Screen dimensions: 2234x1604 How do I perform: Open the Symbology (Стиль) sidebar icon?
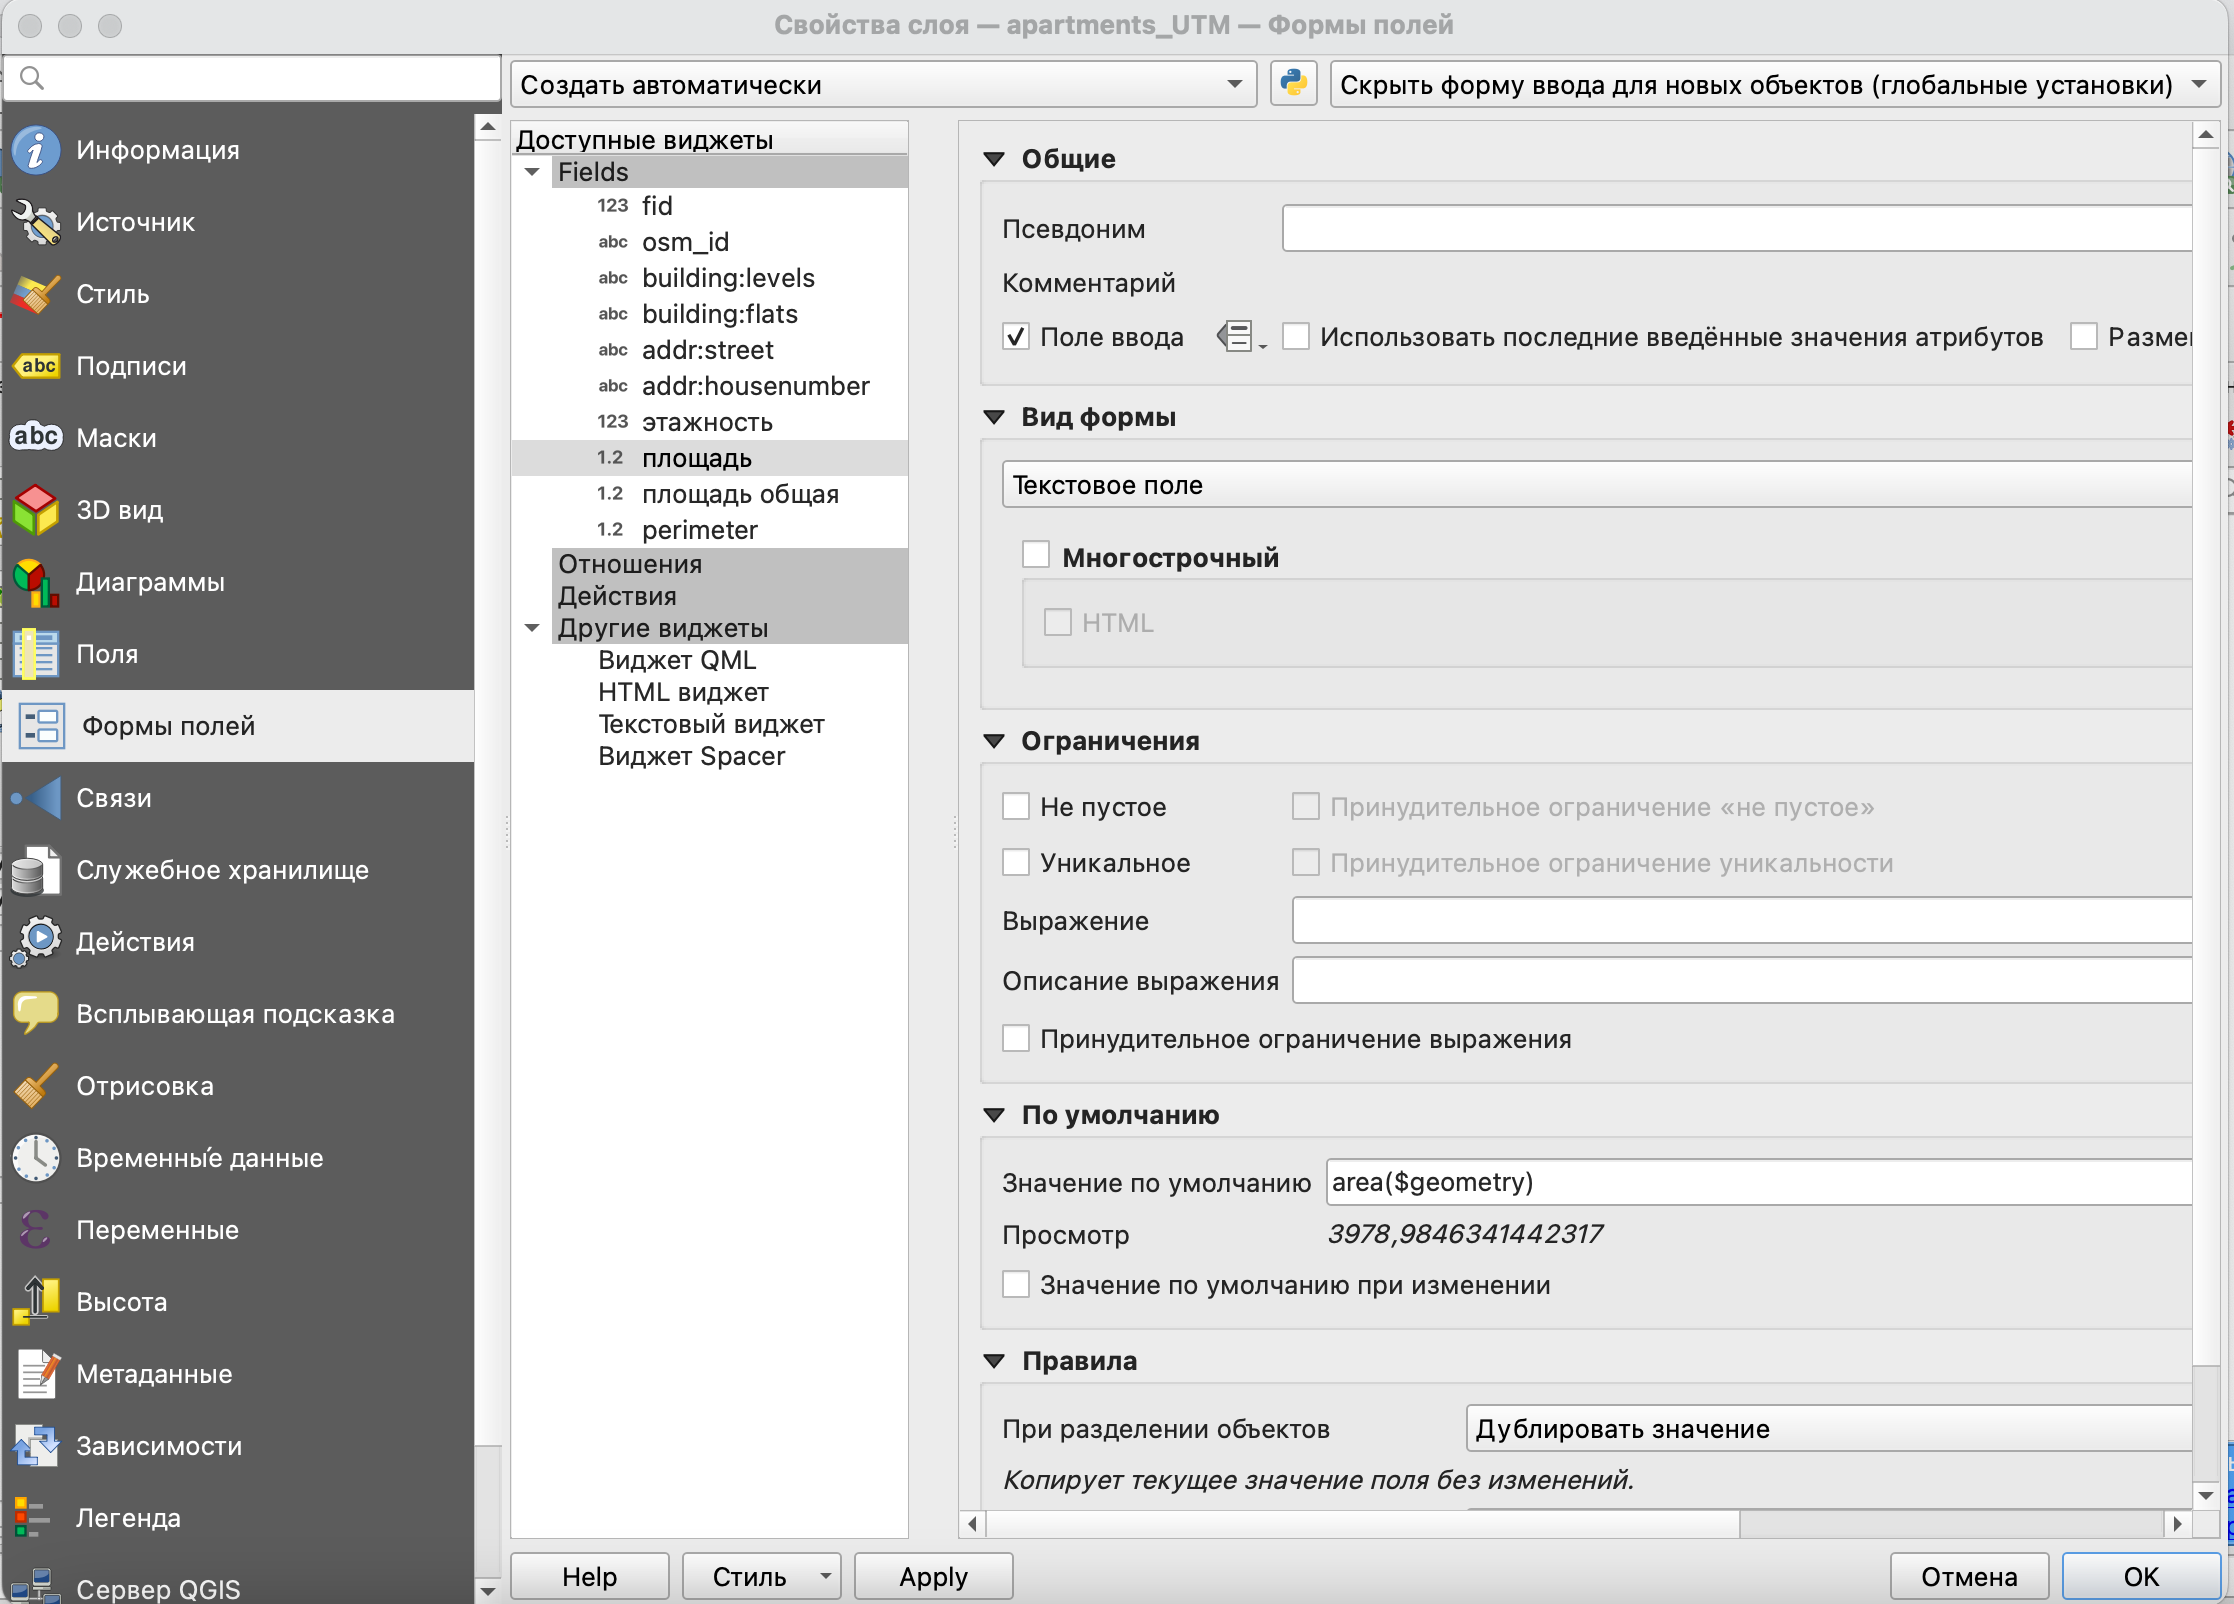coord(37,294)
